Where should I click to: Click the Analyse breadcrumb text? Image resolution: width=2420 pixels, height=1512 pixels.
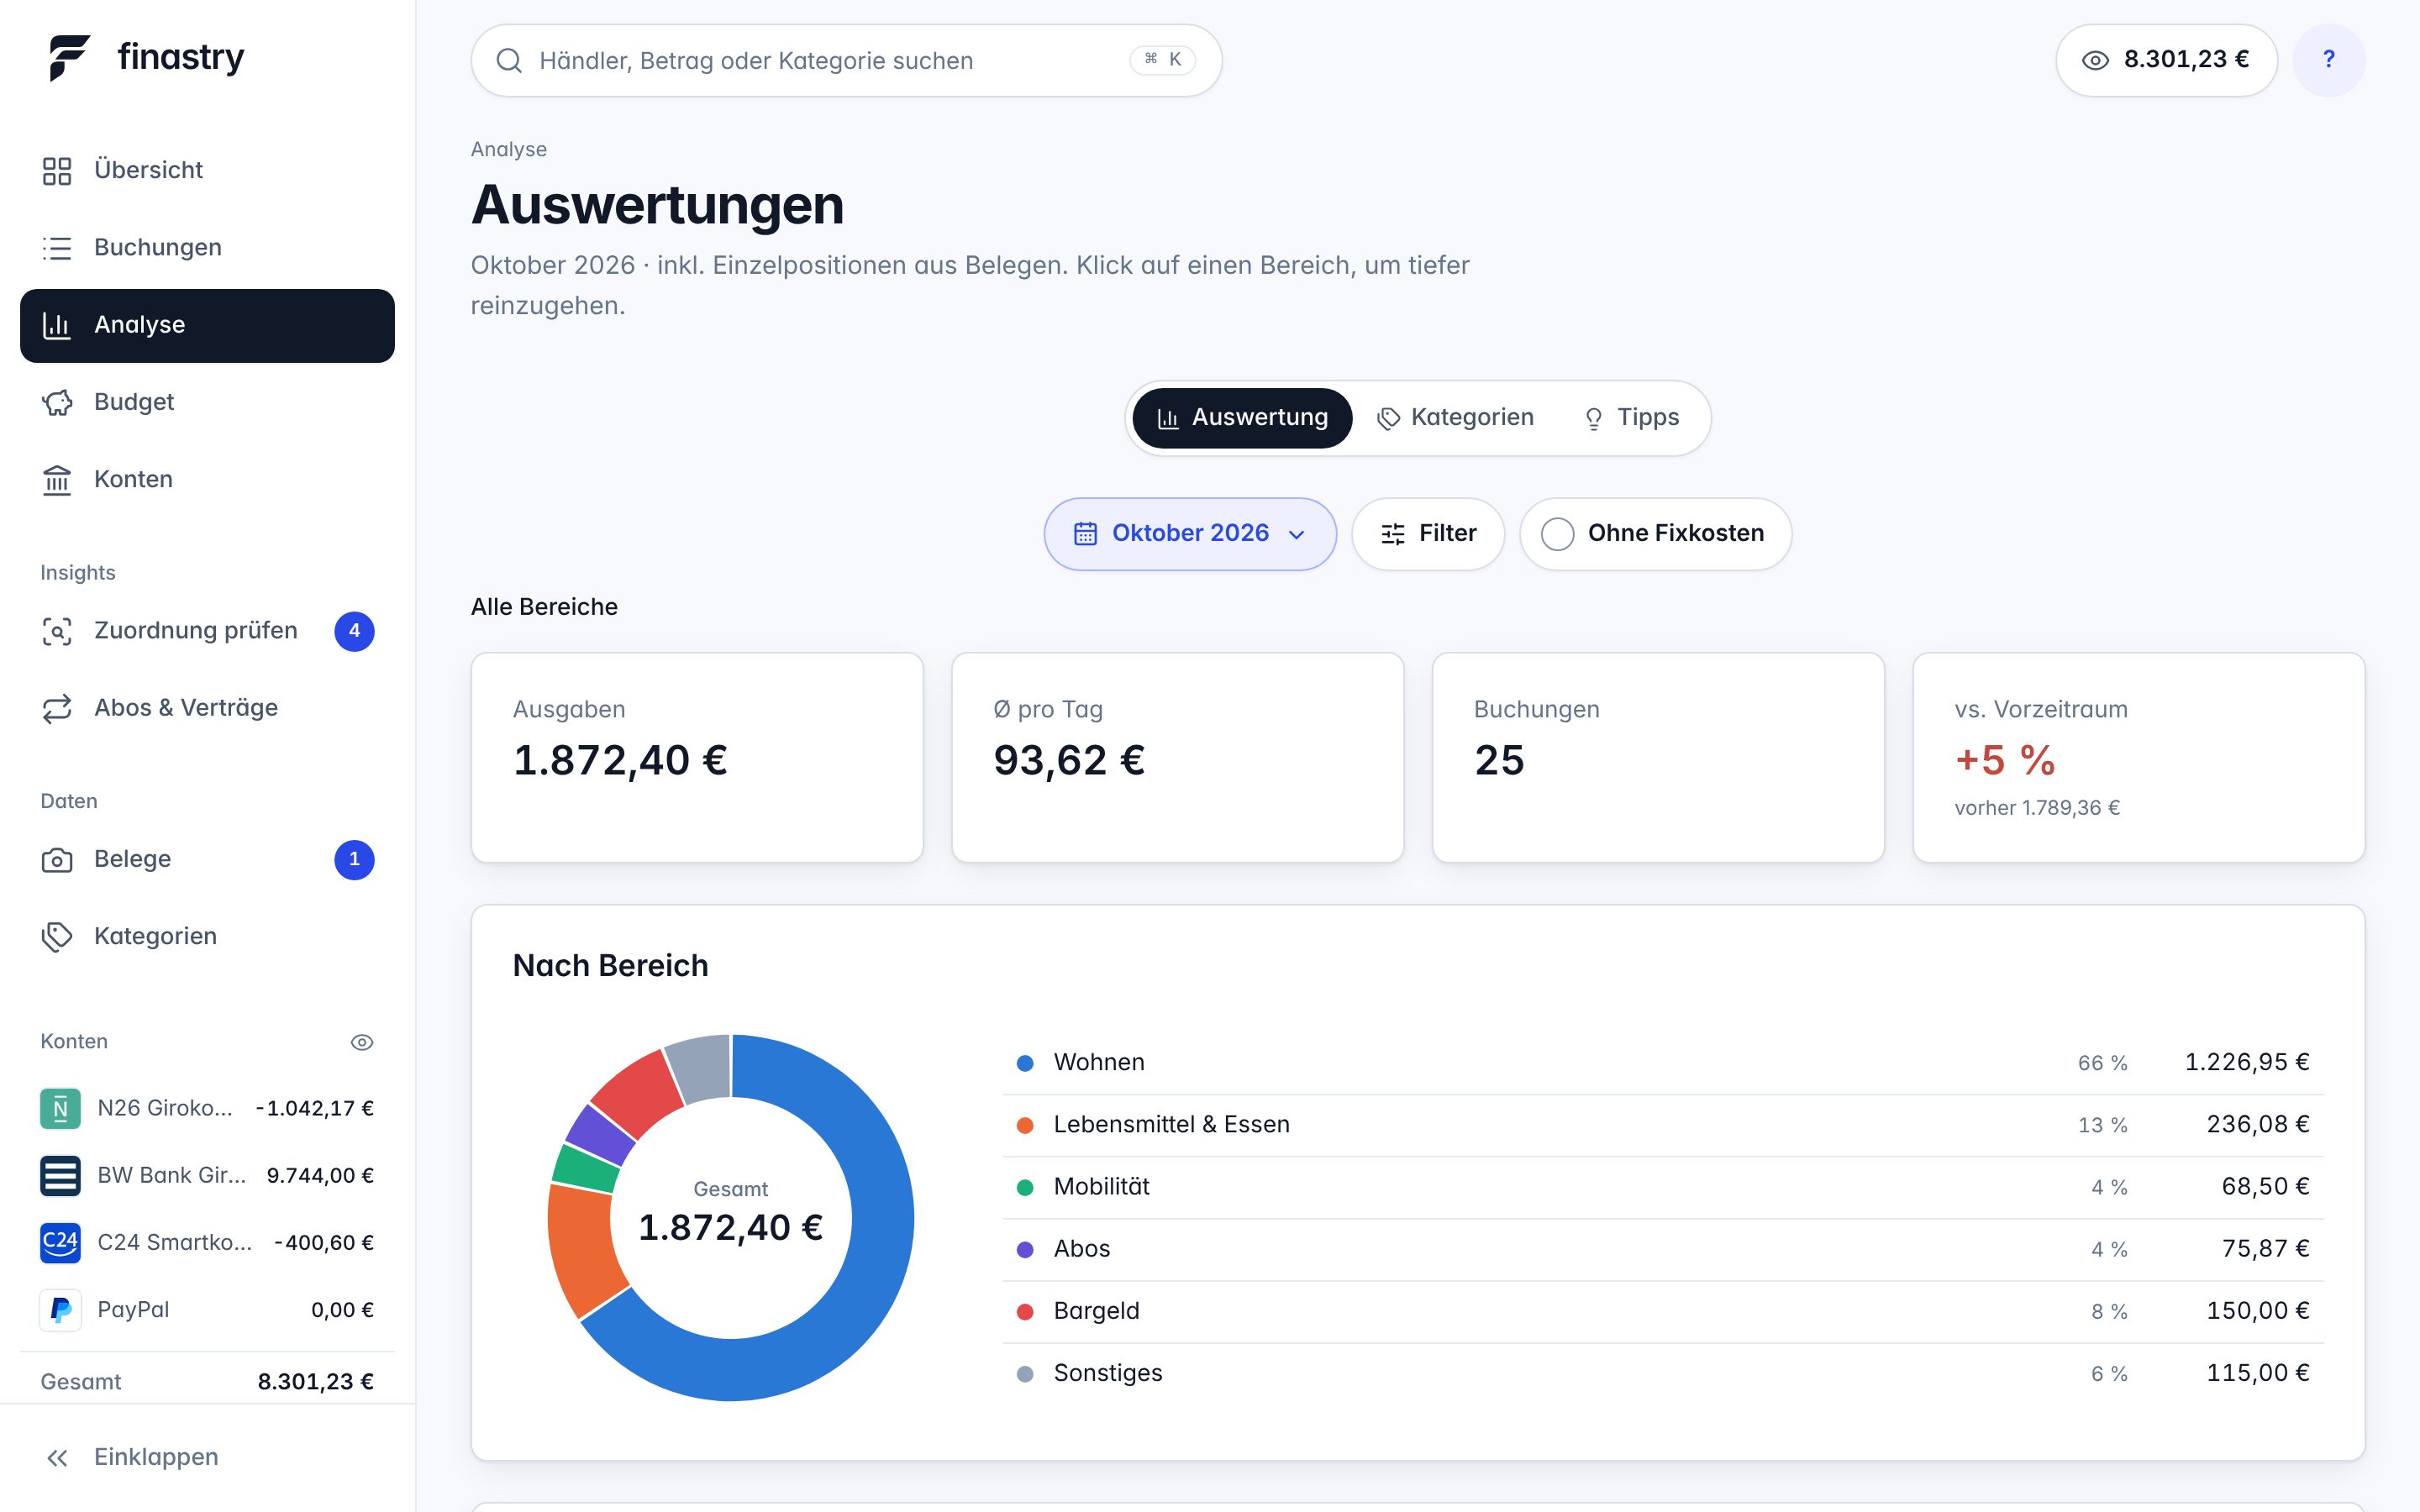[509, 150]
